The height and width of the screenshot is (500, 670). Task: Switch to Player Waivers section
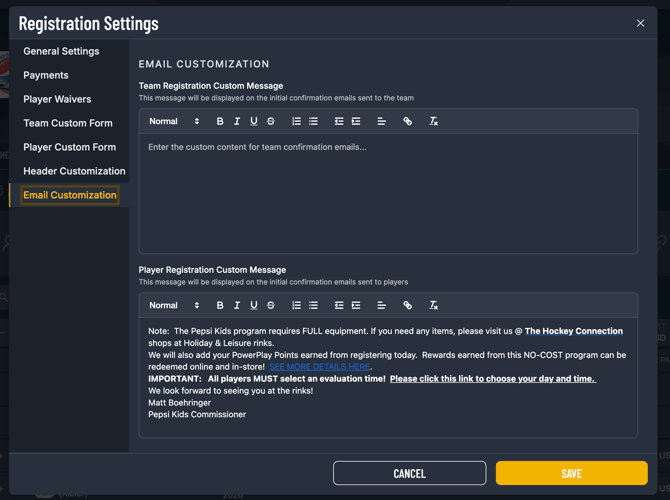57,99
